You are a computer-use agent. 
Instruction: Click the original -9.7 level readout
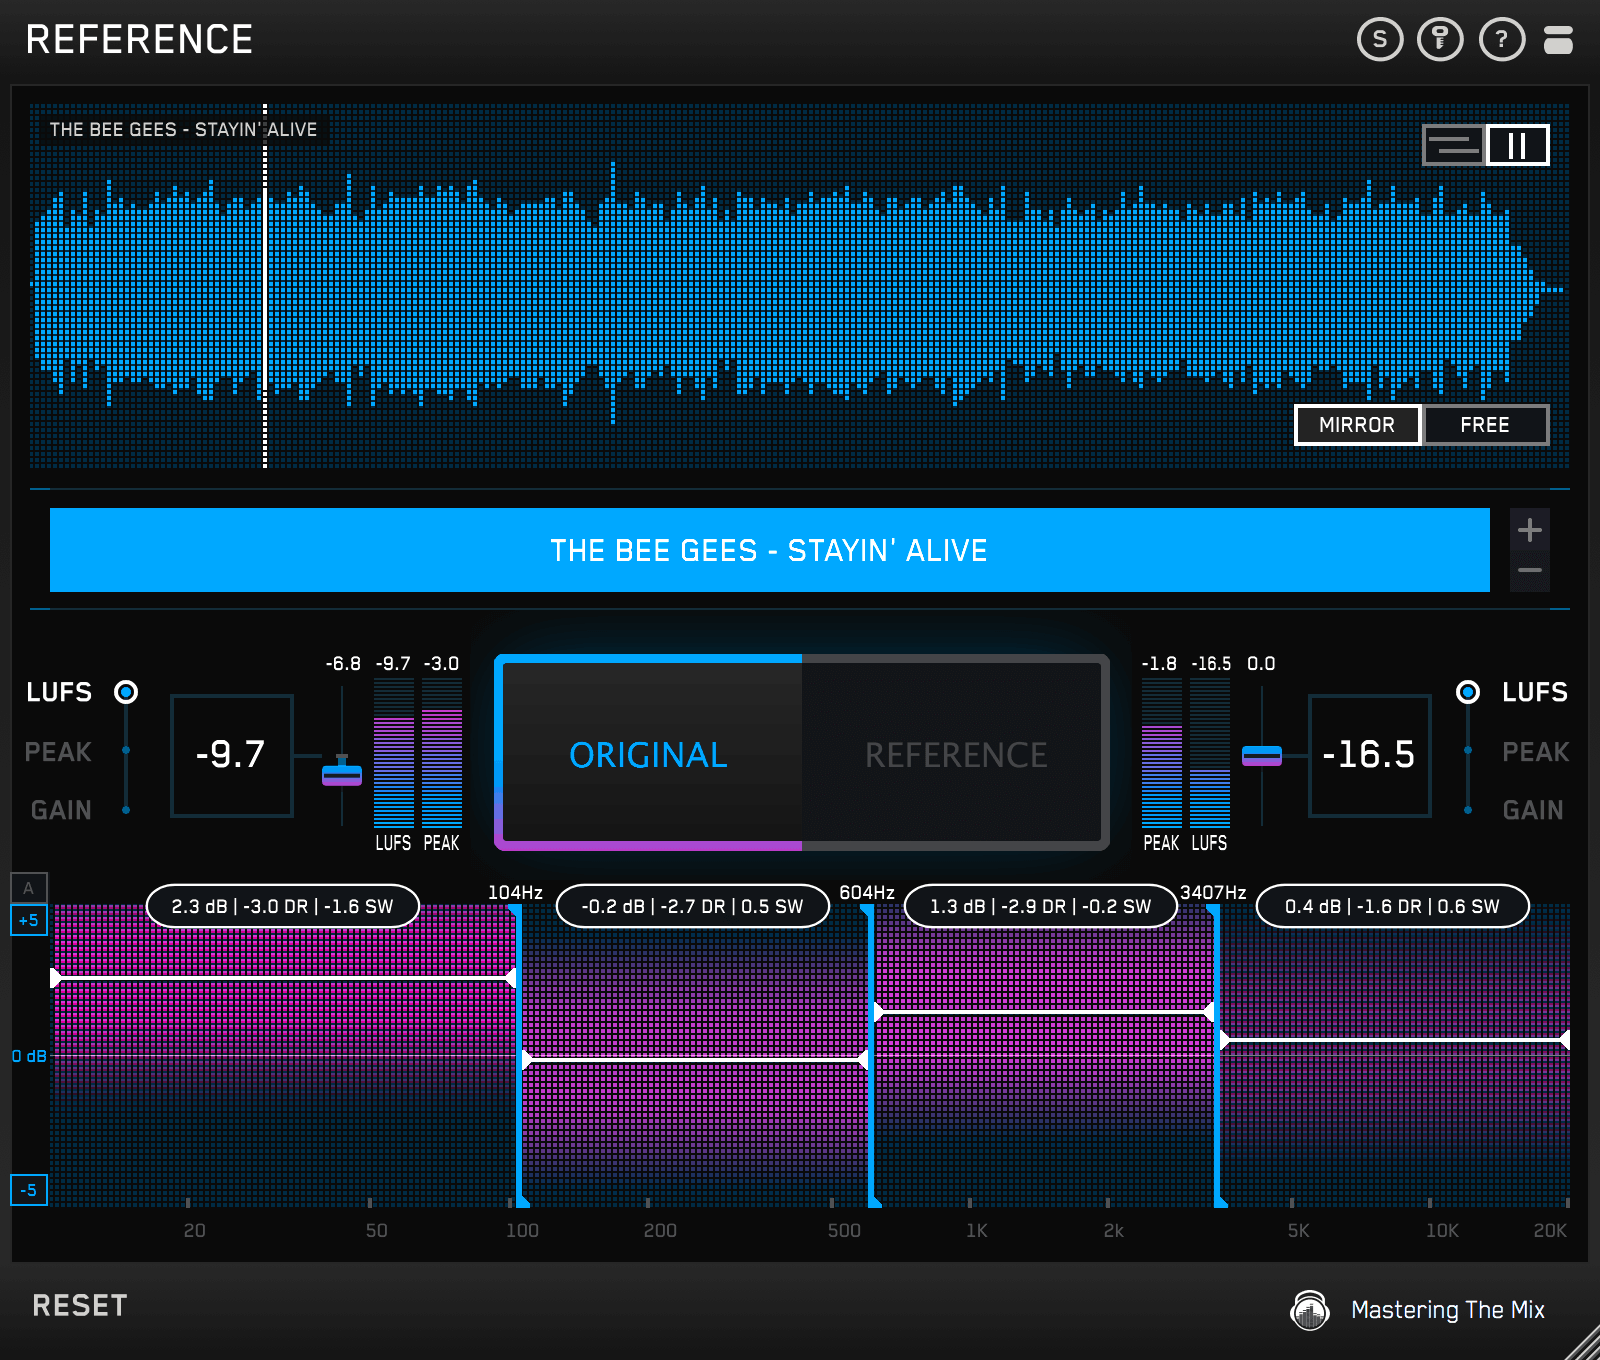point(231,755)
